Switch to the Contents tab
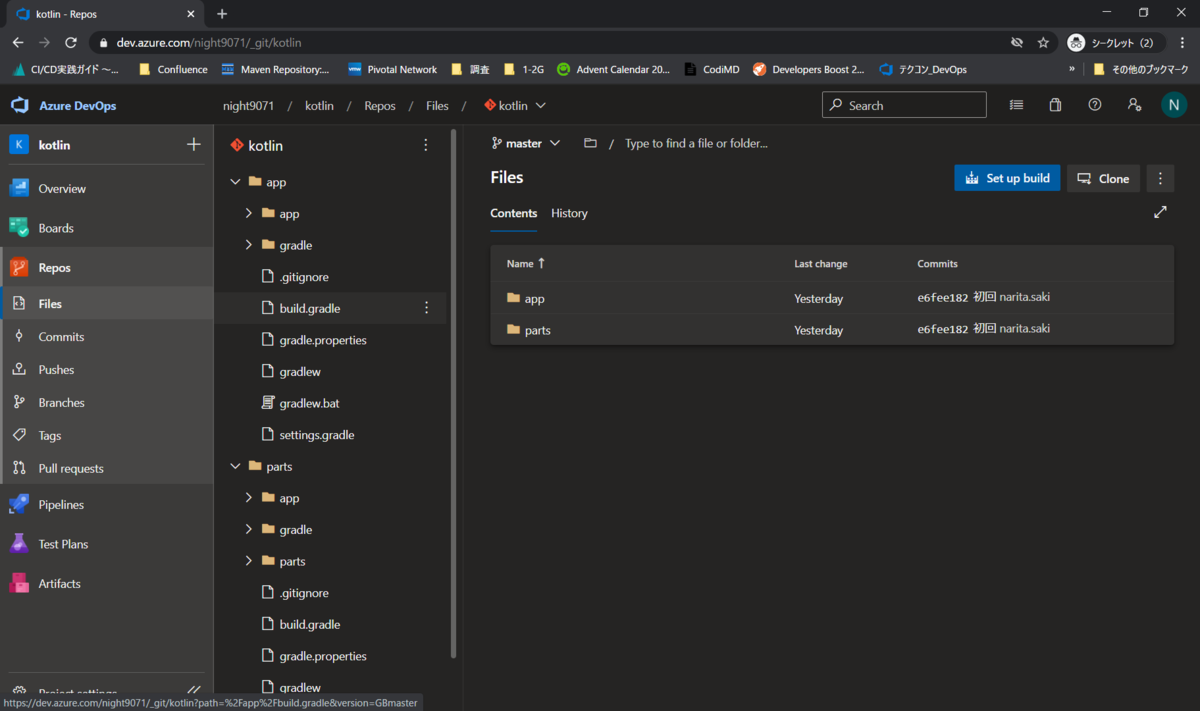Image resolution: width=1200 pixels, height=711 pixels. tap(514, 213)
